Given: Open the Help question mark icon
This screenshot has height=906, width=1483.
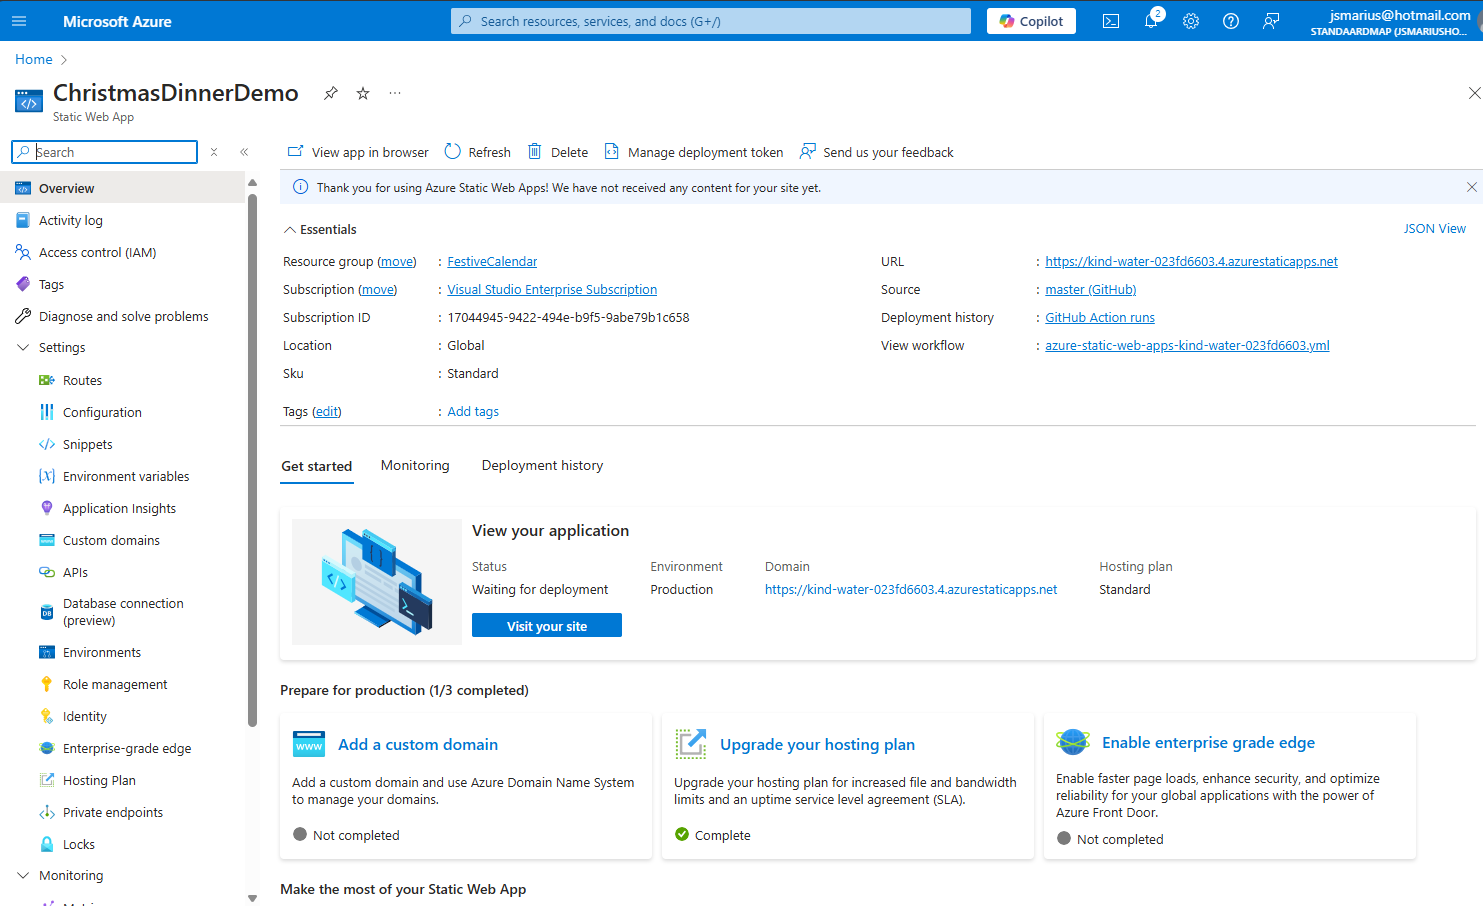Looking at the screenshot, I should (x=1231, y=21).
